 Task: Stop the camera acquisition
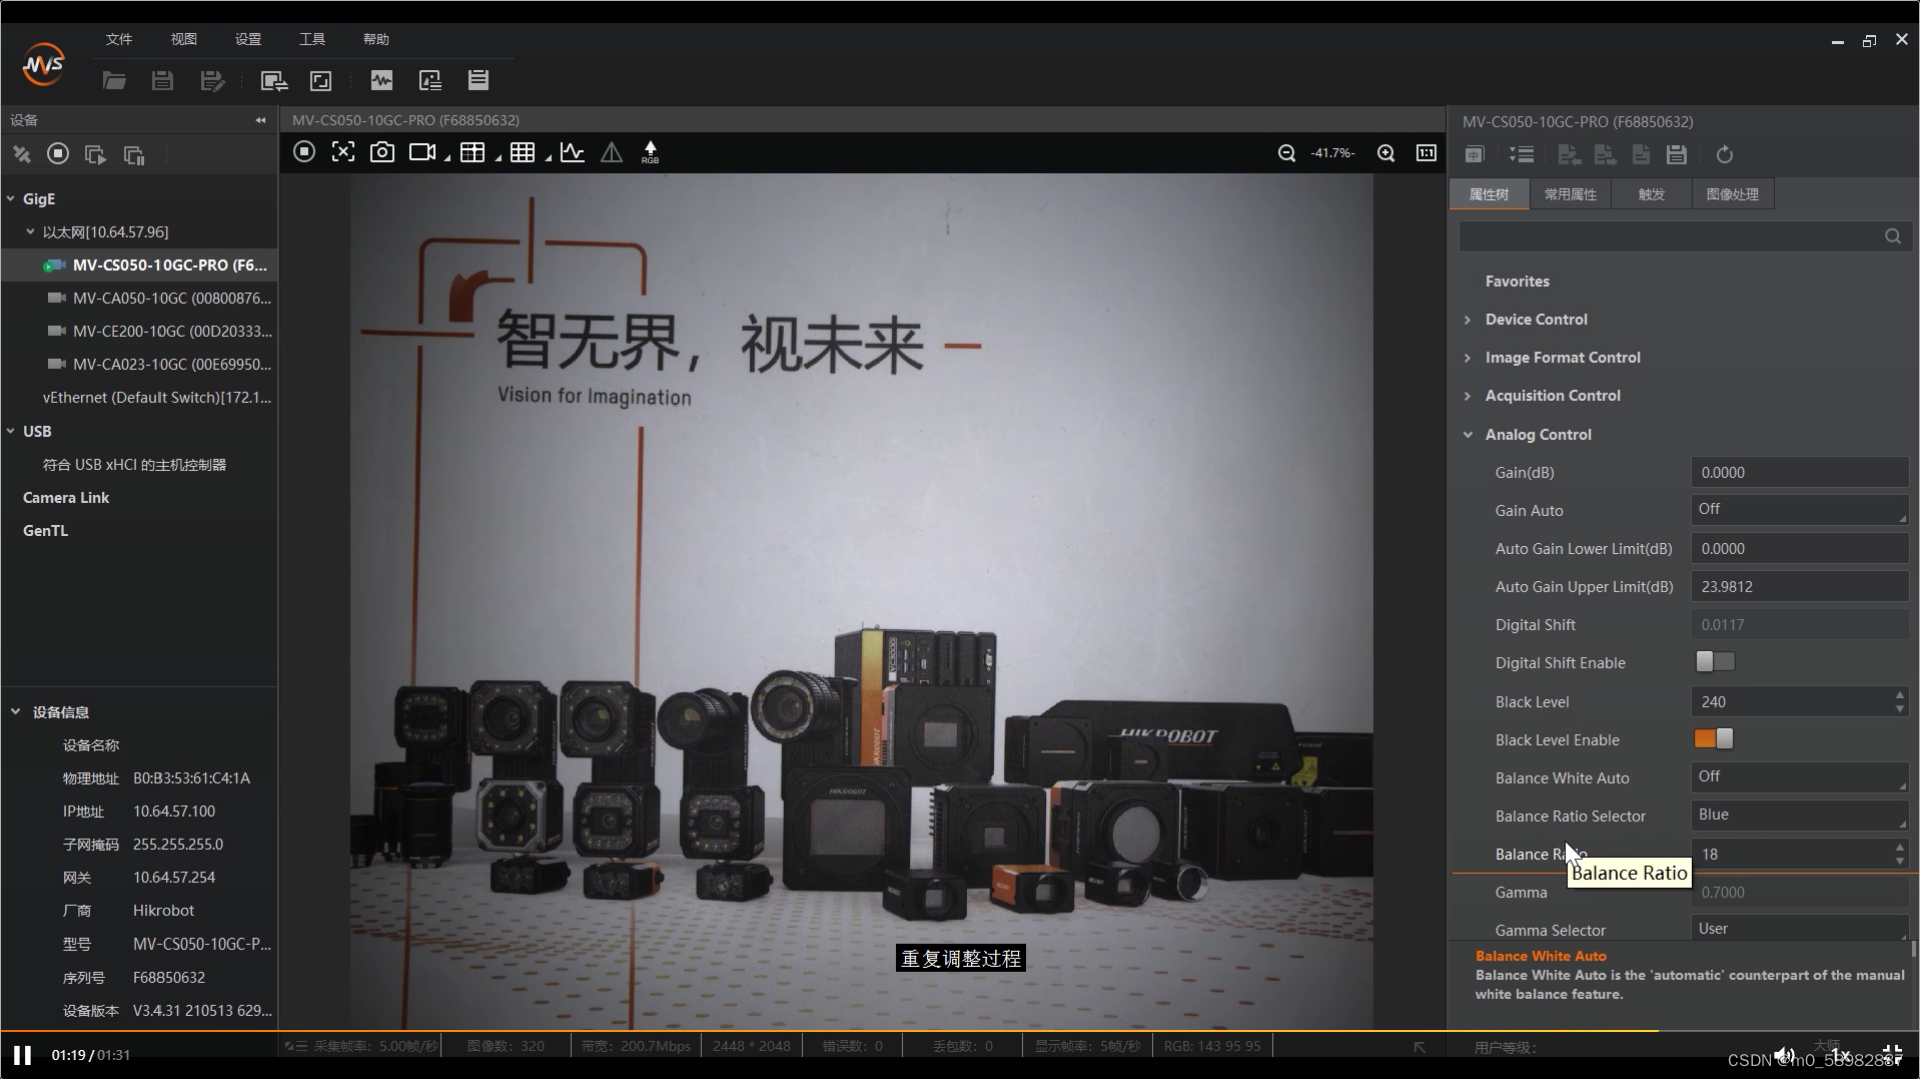pyautogui.click(x=304, y=152)
